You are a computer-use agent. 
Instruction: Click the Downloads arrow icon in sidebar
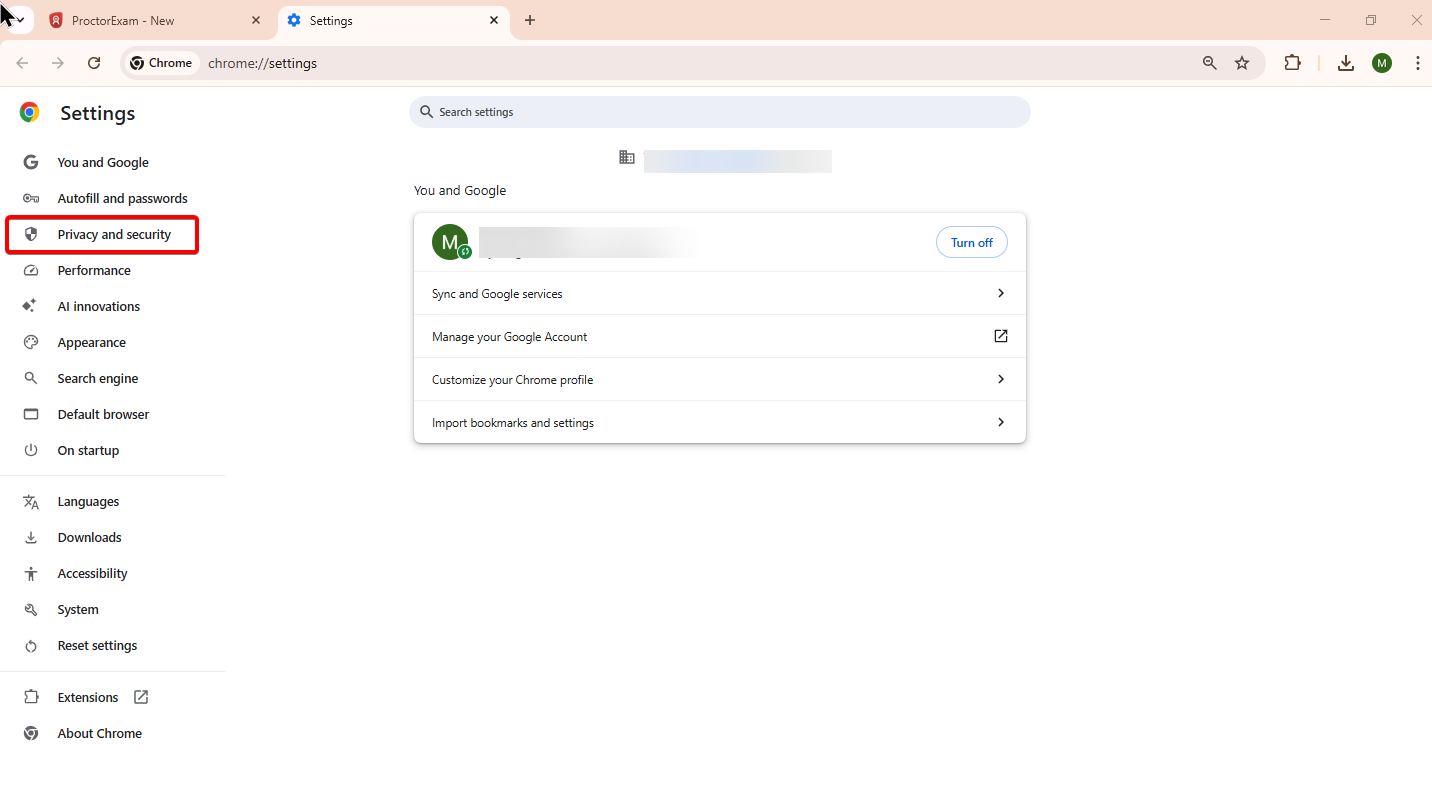31,537
